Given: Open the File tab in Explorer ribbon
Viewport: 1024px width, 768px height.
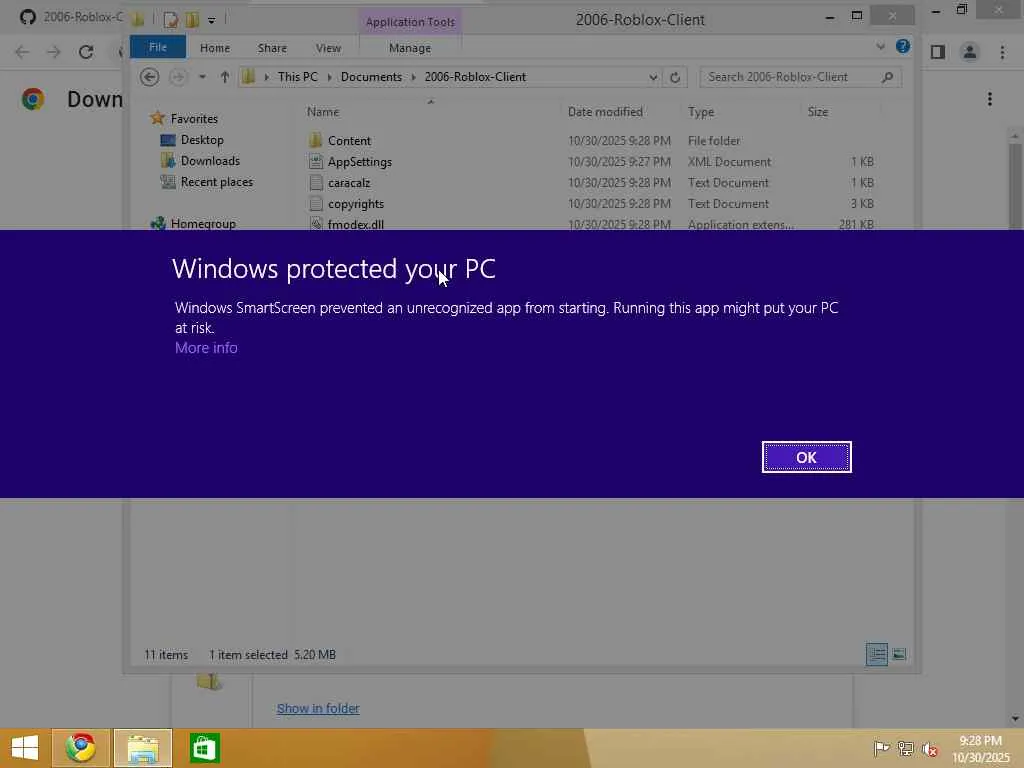Looking at the screenshot, I should point(157,47).
